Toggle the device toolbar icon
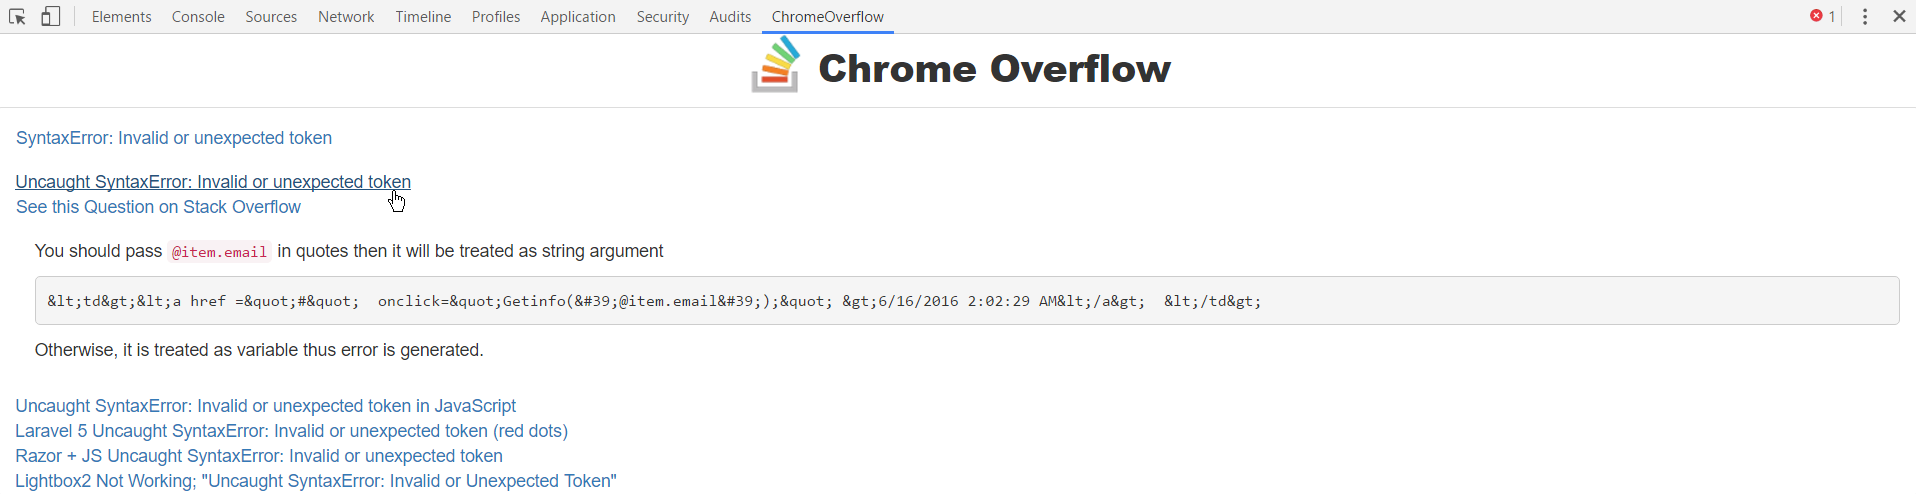The image size is (1916, 494). click(50, 17)
